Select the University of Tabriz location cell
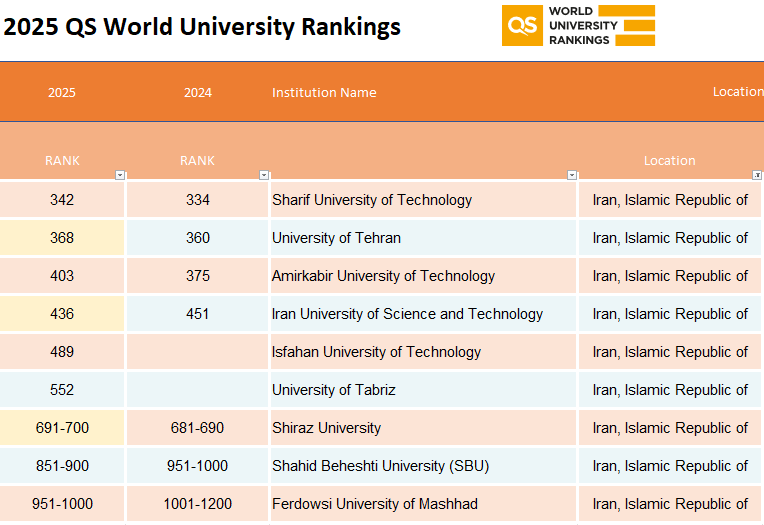The image size is (764, 525). coord(670,390)
